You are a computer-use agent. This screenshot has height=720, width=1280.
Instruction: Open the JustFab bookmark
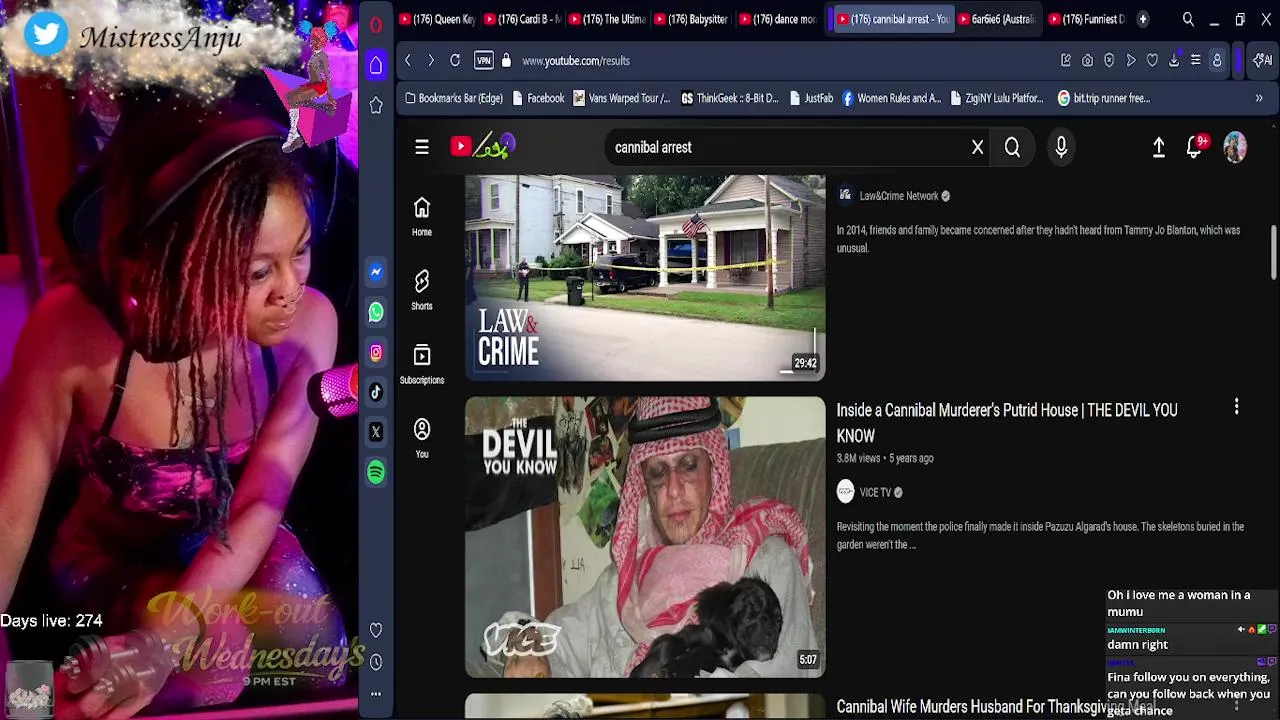pos(811,98)
